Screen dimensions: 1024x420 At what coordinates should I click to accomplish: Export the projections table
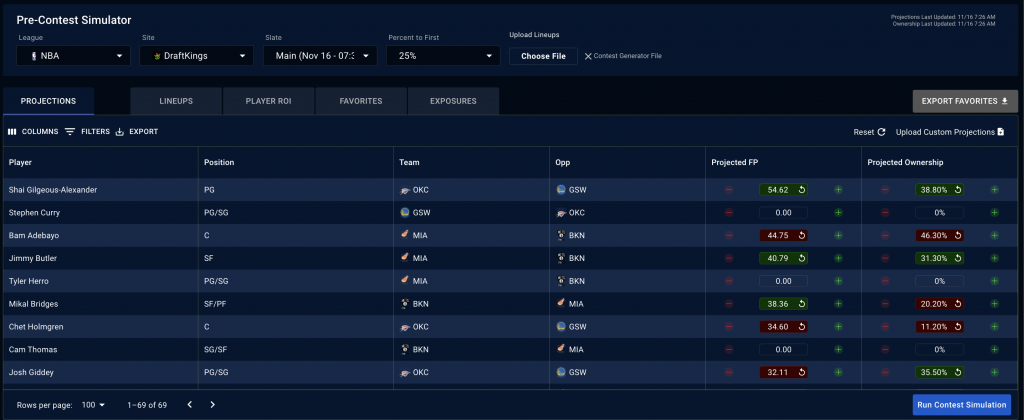tap(137, 132)
